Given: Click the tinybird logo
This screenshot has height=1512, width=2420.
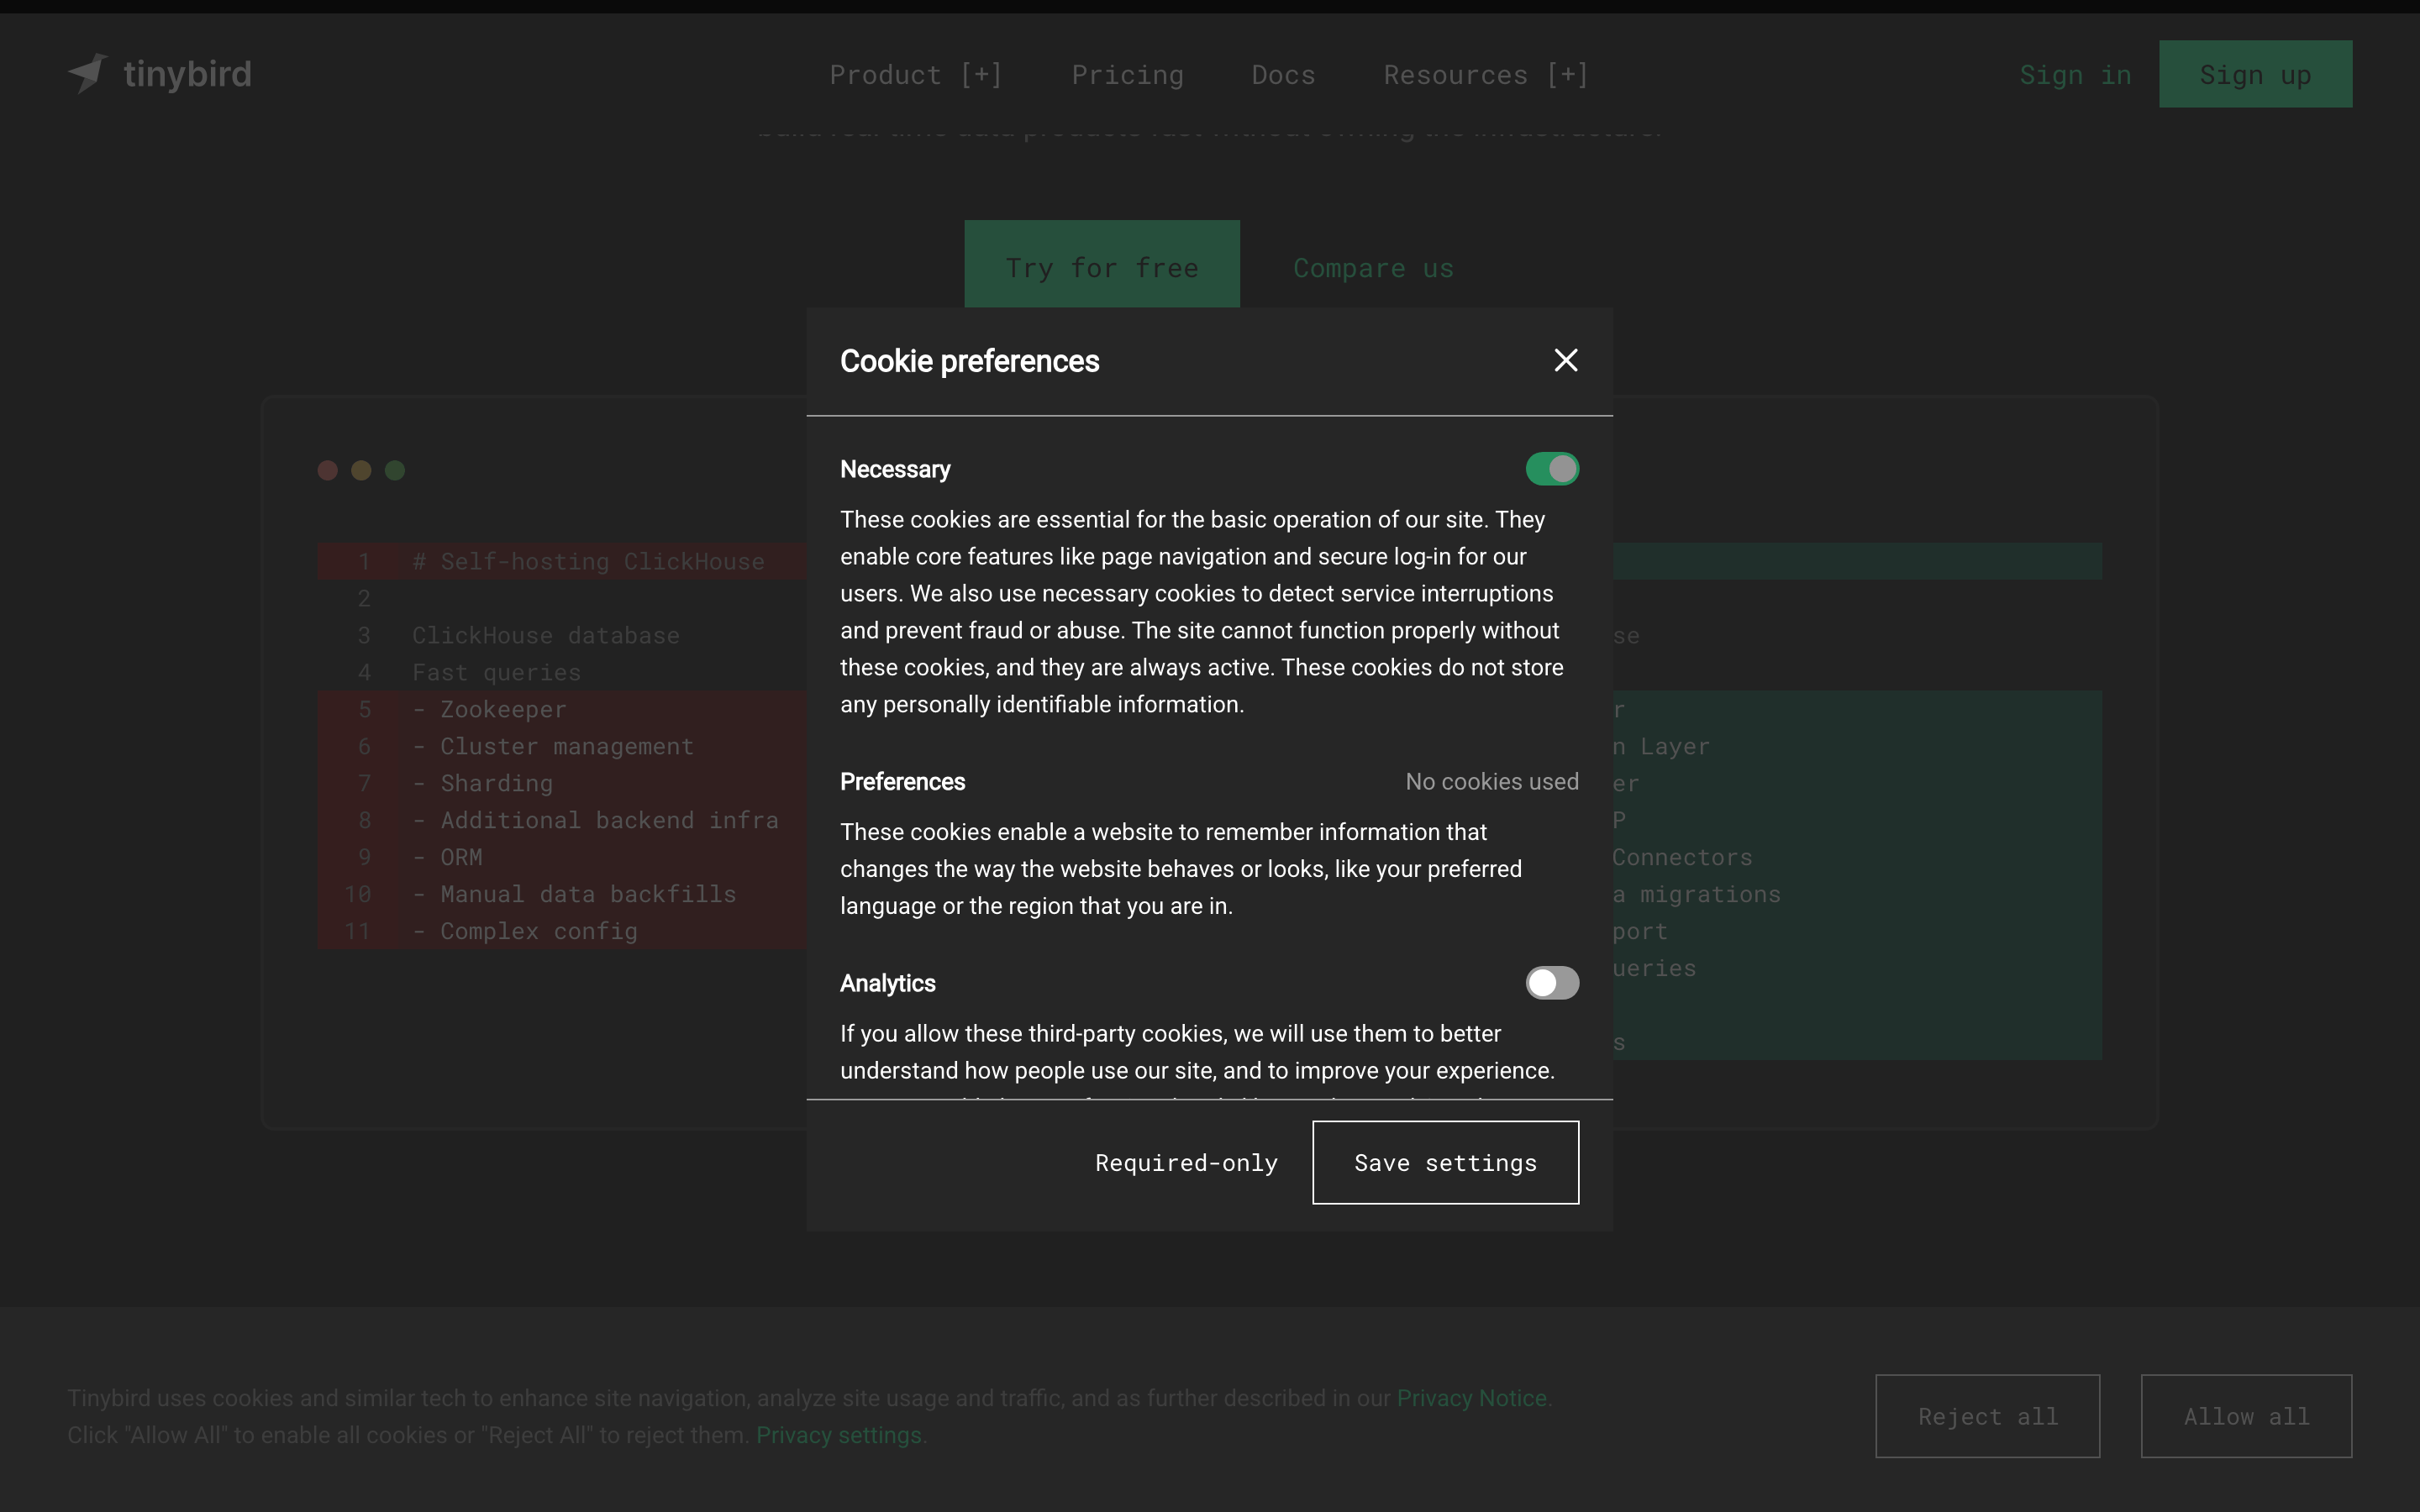Looking at the screenshot, I should [x=159, y=74].
